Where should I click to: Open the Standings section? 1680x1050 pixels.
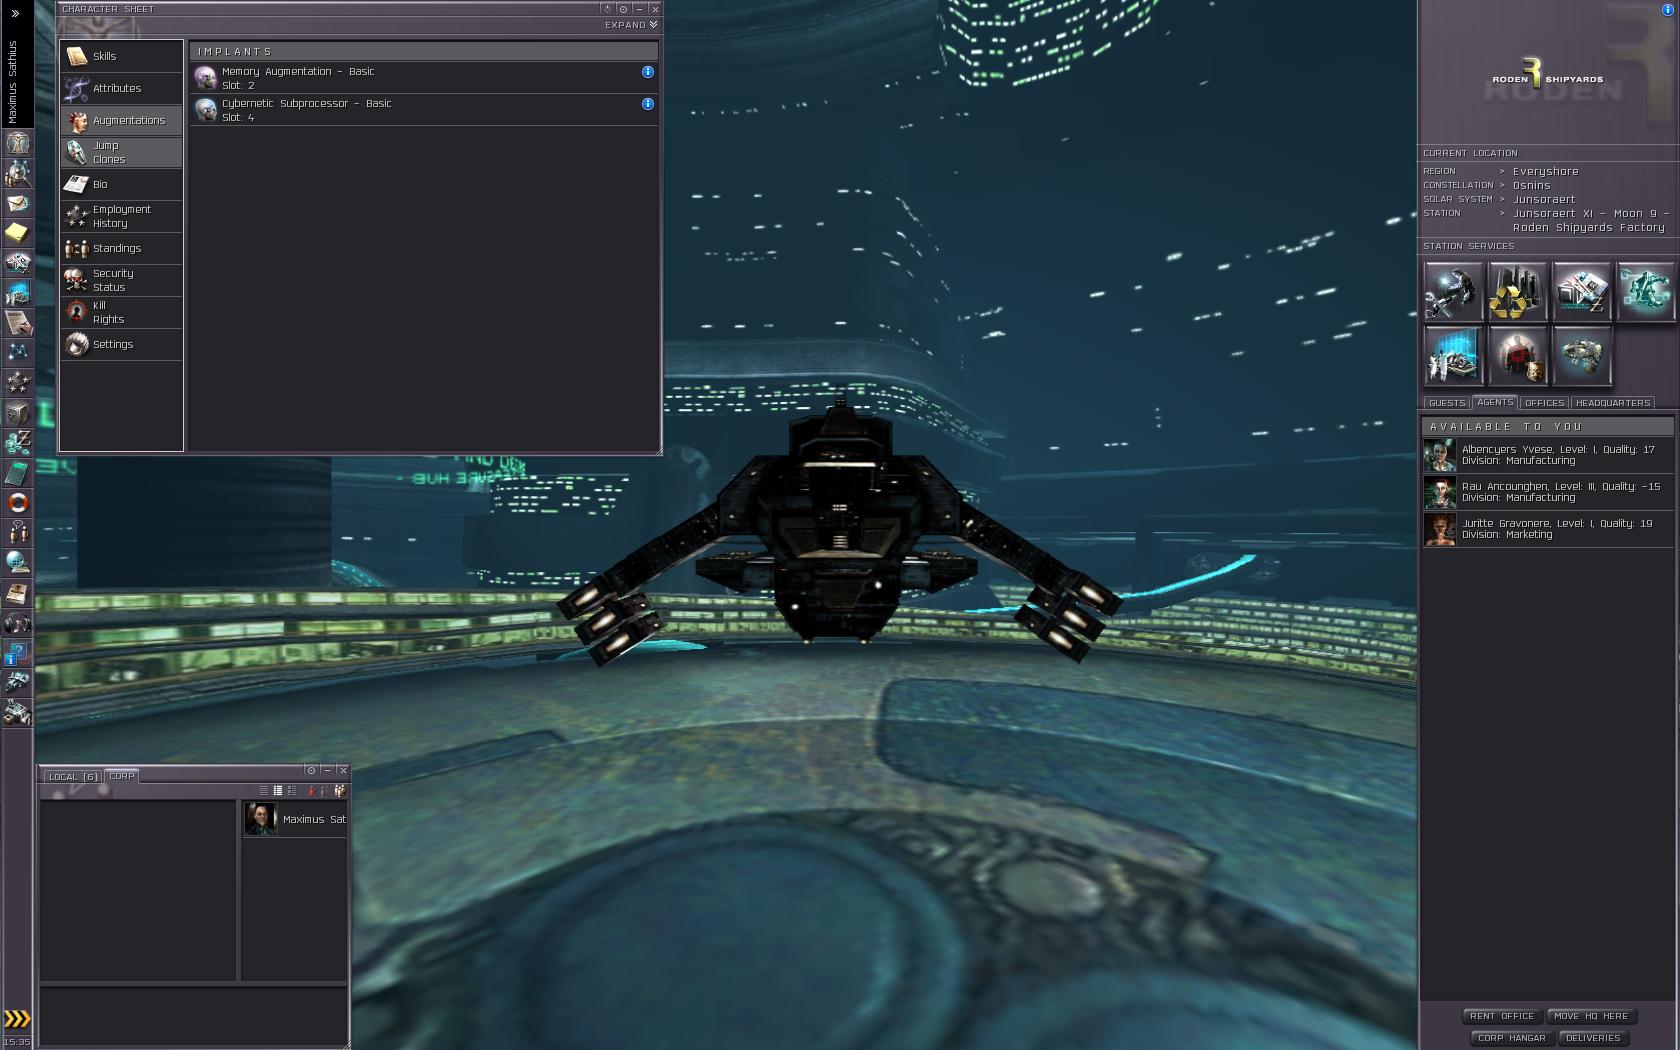click(x=121, y=248)
